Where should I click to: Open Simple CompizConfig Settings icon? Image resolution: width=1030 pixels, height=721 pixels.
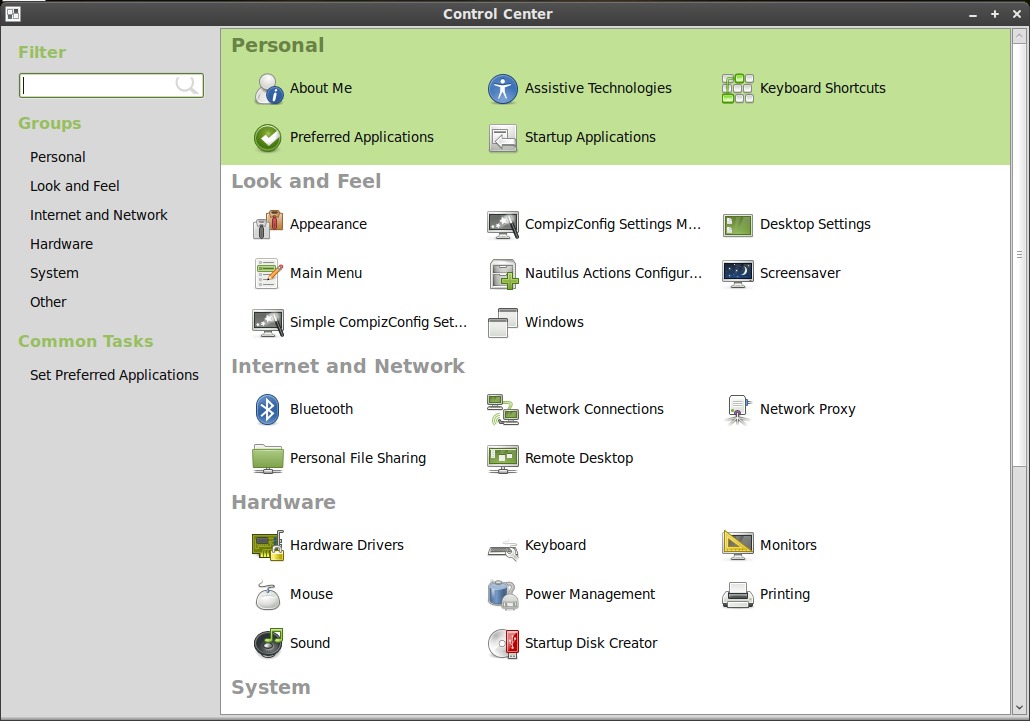[268, 322]
